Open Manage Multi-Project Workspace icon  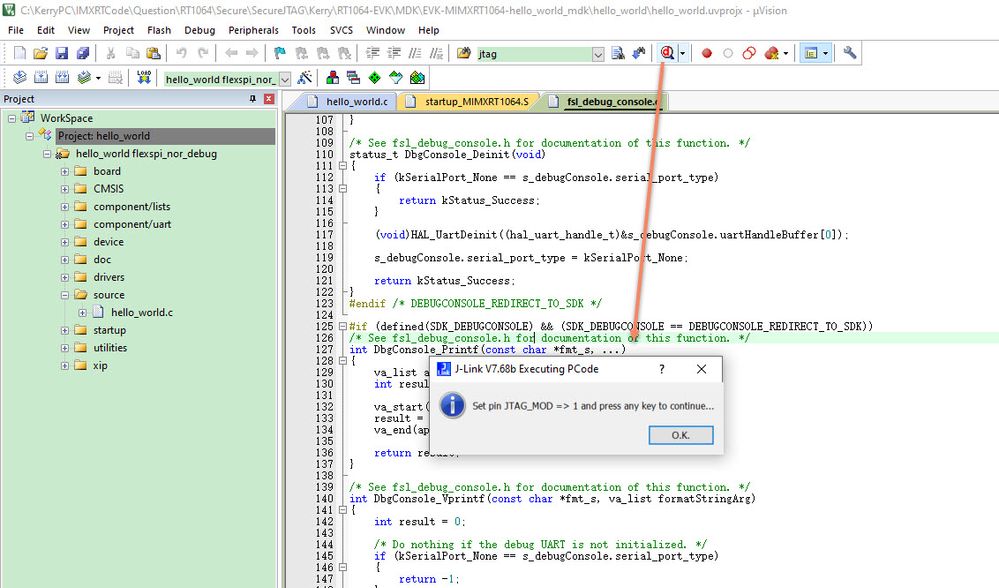pos(354,78)
